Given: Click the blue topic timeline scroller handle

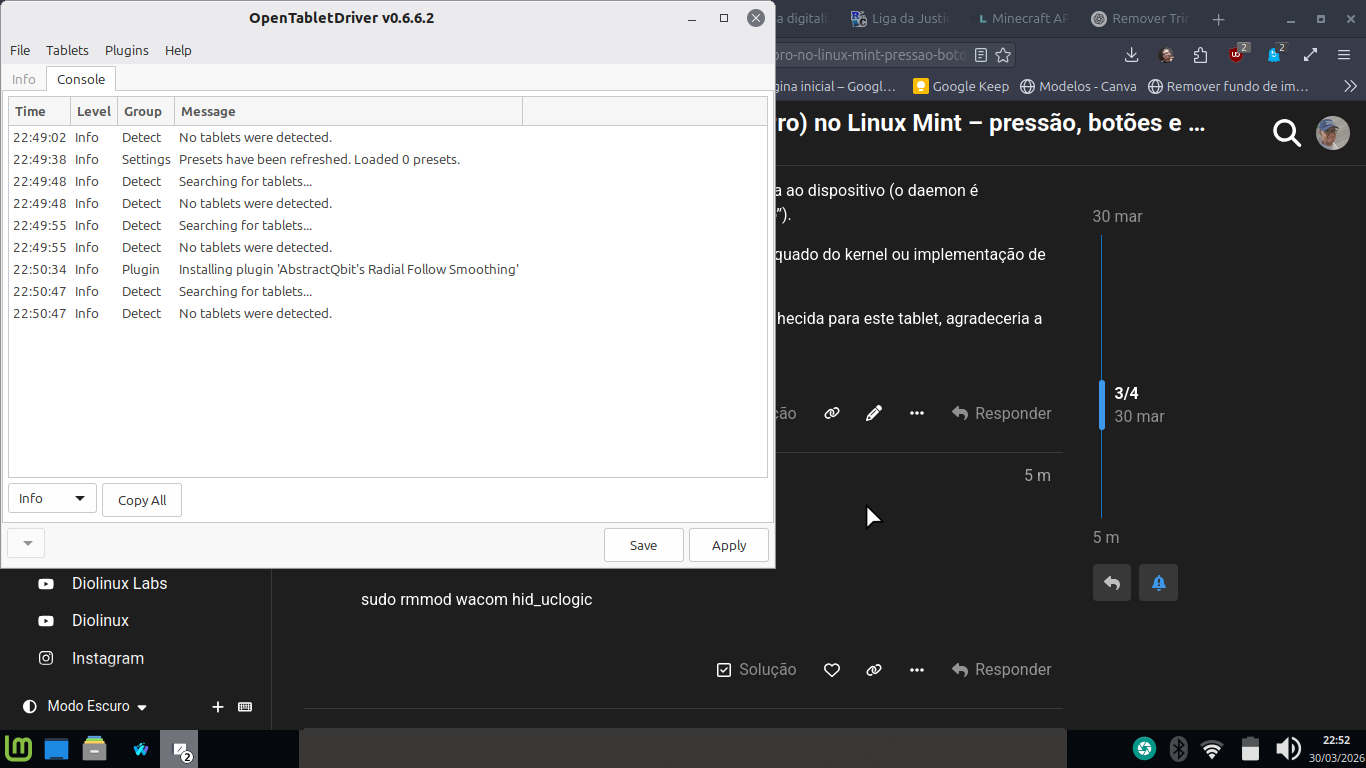Looking at the screenshot, I should tap(1102, 404).
